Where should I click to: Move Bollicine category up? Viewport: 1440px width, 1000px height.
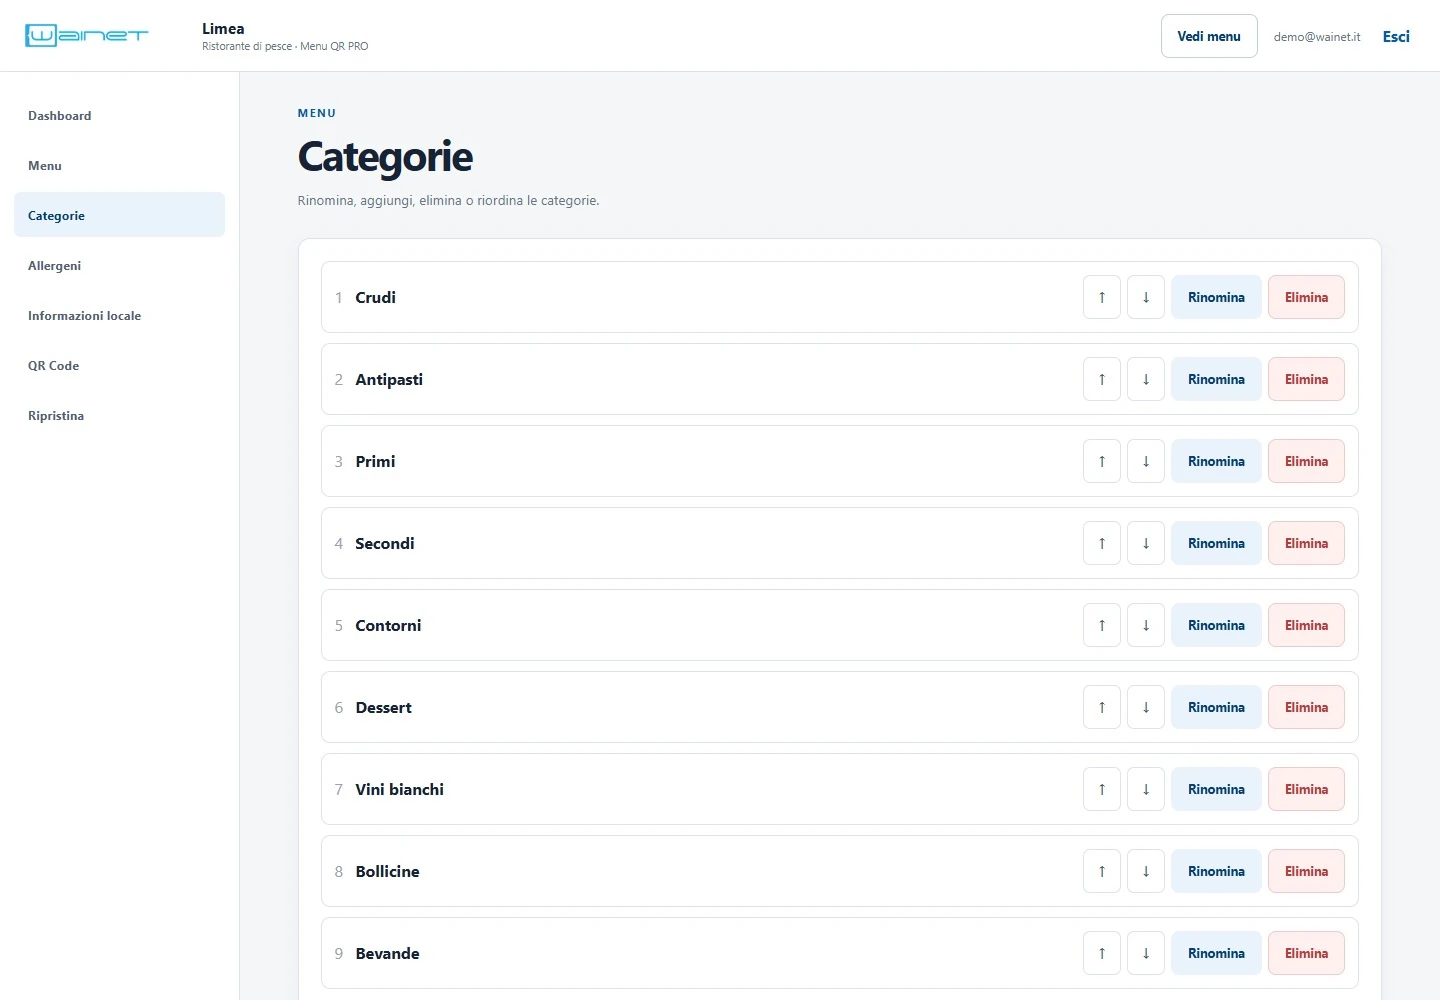pos(1102,871)
